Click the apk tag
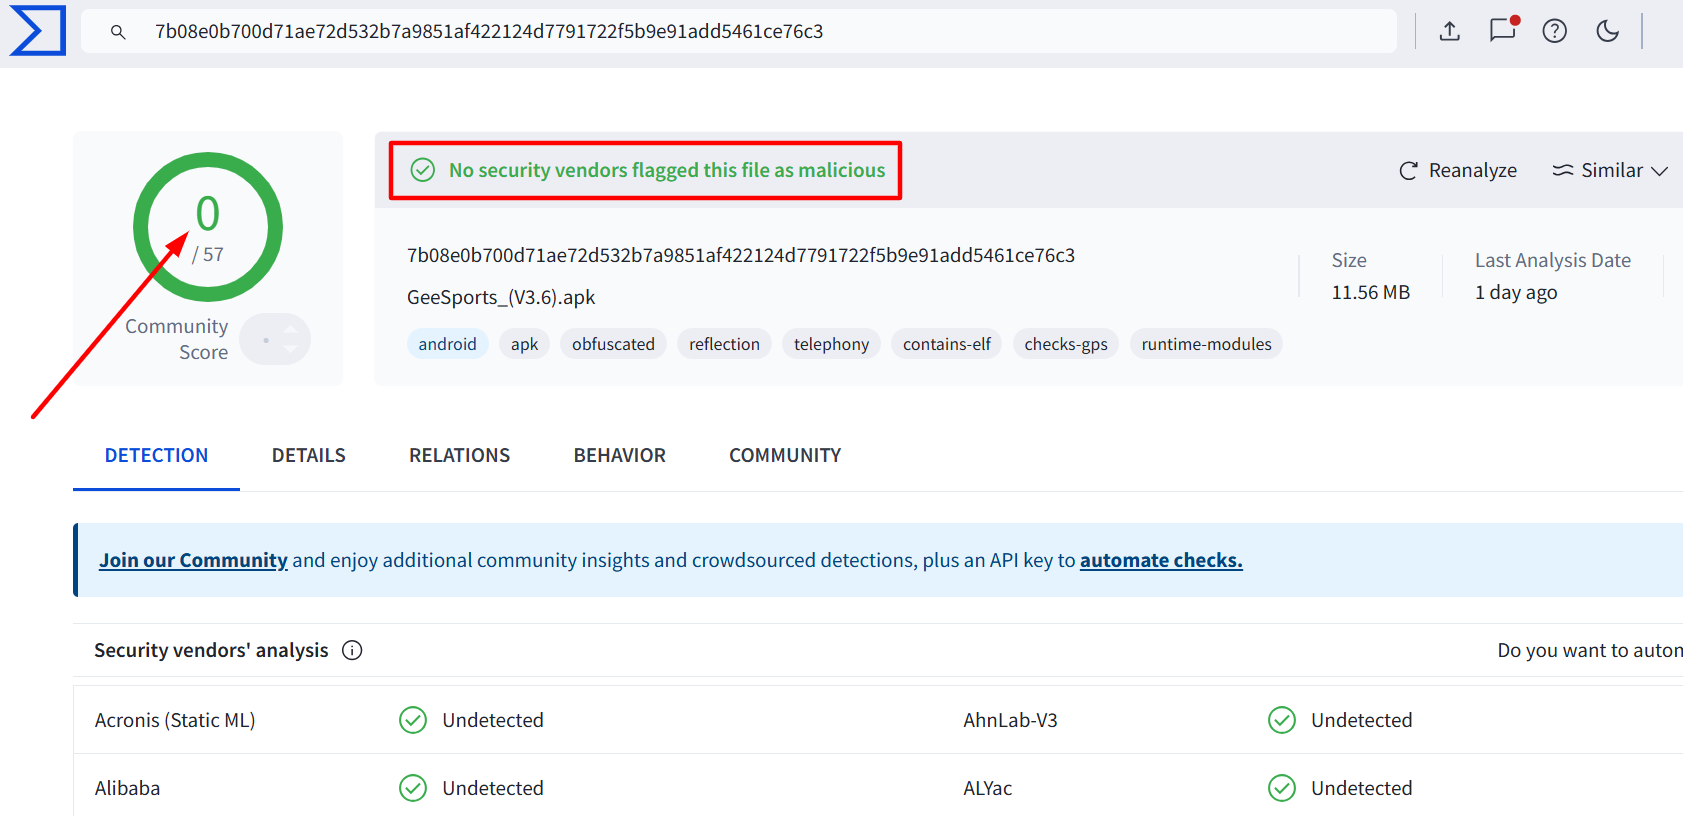Viewport: 1683px width, 816px height. pyautogui.click(x=524, y=344)
